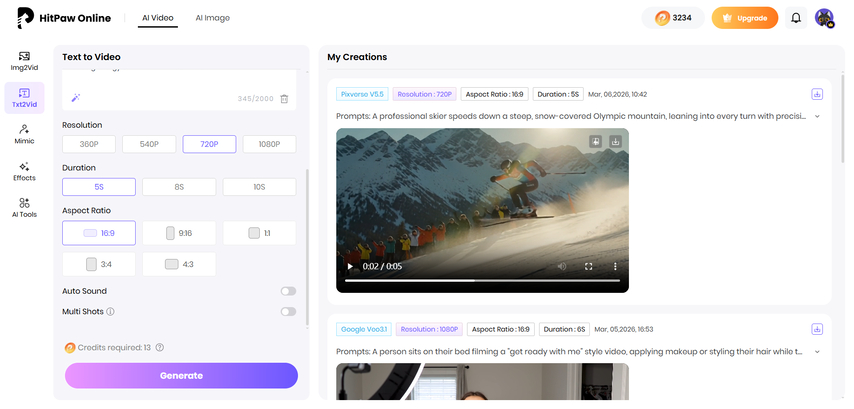Choose 8S duration
Screen dimensions: 854x409
coord(179,187)
